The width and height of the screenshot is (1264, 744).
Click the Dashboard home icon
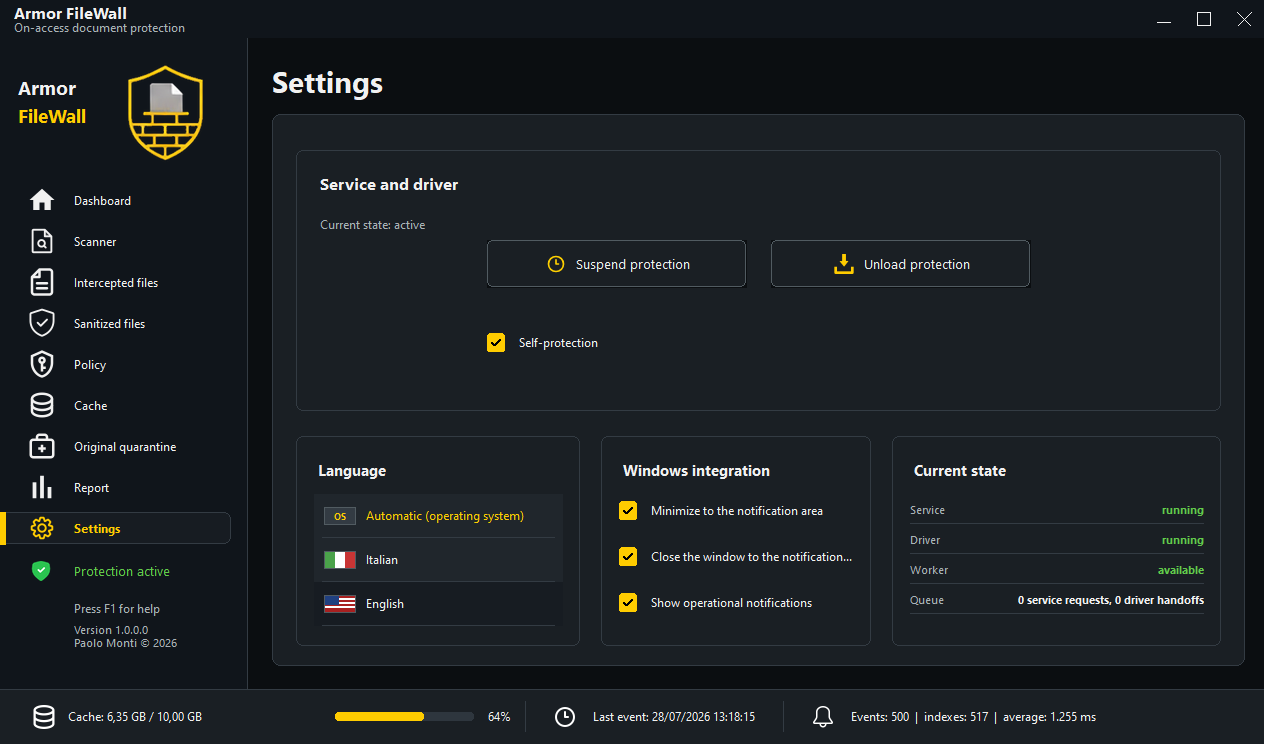(42, 200)
